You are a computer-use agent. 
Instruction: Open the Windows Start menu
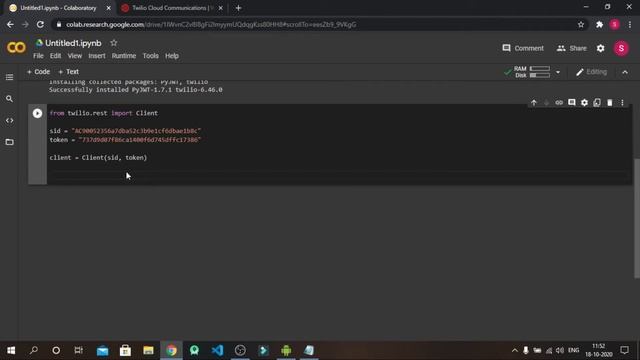[11, 350]
